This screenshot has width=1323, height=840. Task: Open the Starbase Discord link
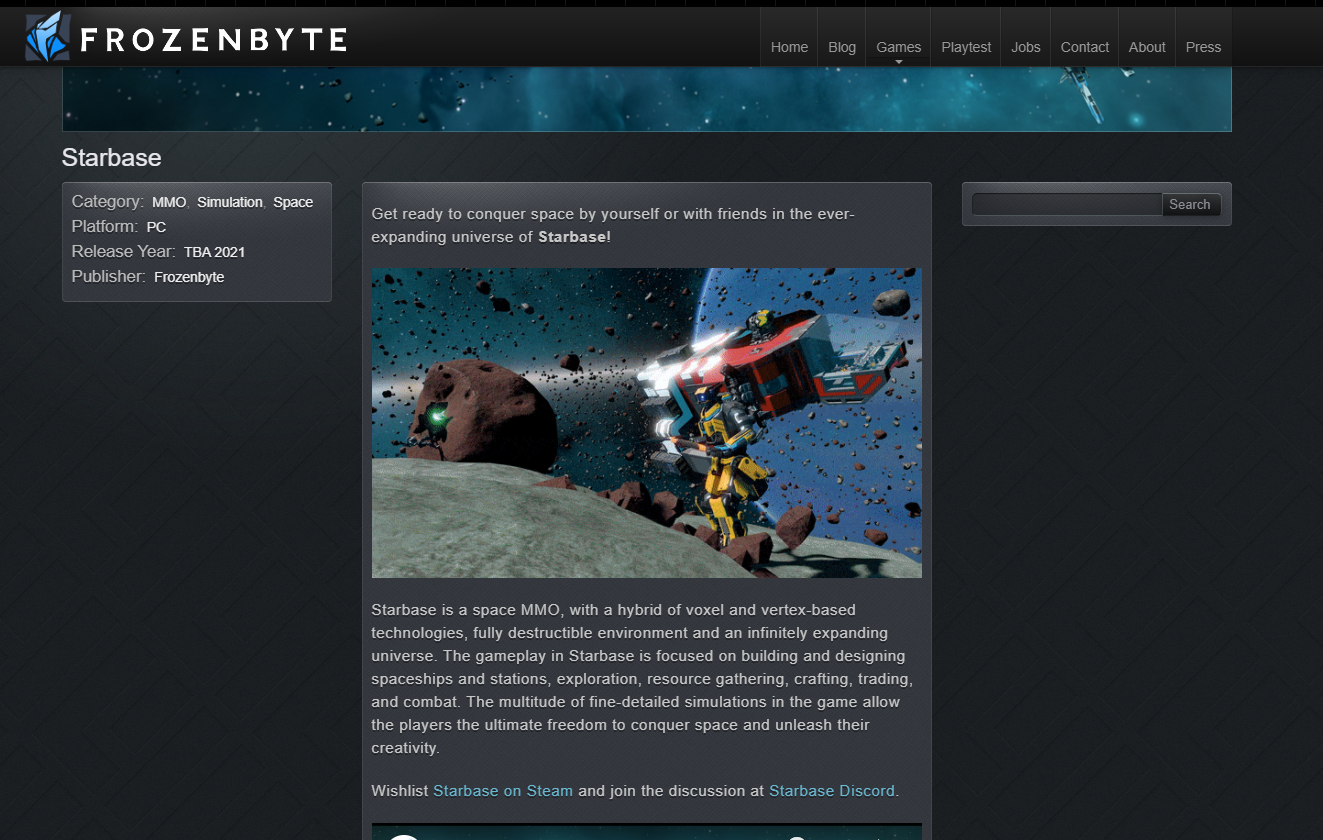pyautogui.click(x=831, y=790)
